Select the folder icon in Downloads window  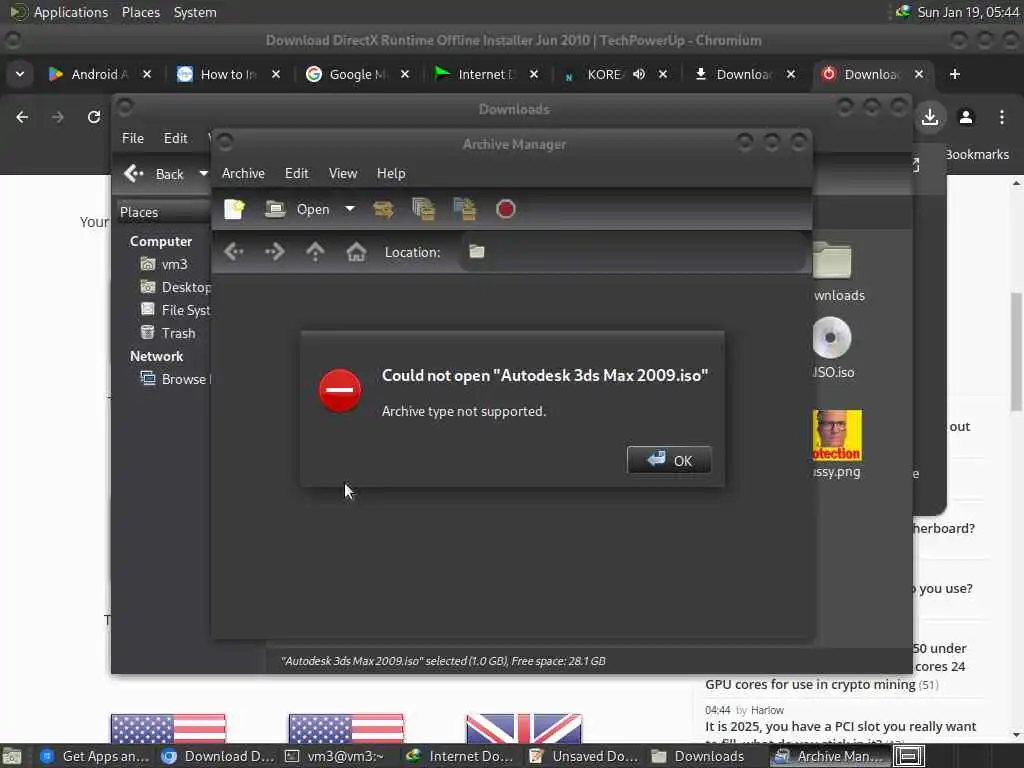coord(833,260)
